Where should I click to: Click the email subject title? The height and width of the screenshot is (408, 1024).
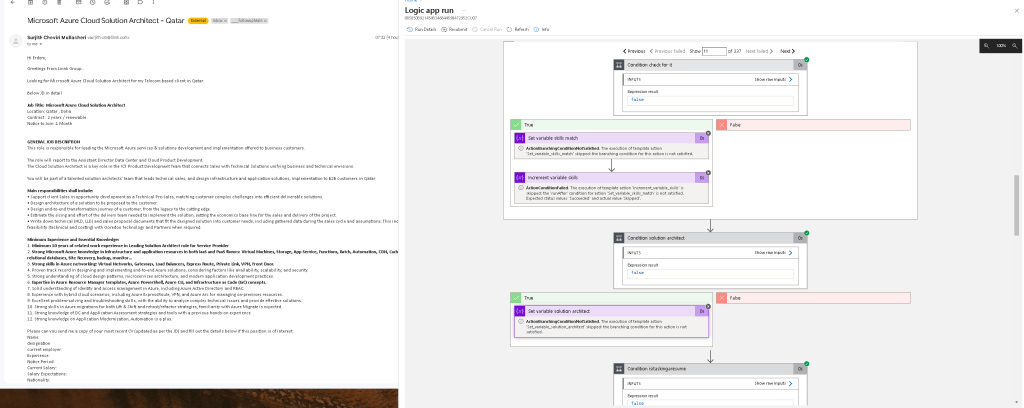click(106, 20)
